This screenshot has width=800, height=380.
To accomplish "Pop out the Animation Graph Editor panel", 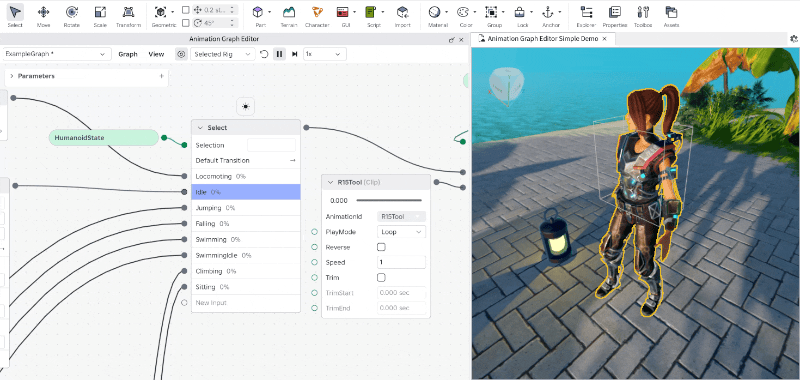I will click(x=451, y=39).
